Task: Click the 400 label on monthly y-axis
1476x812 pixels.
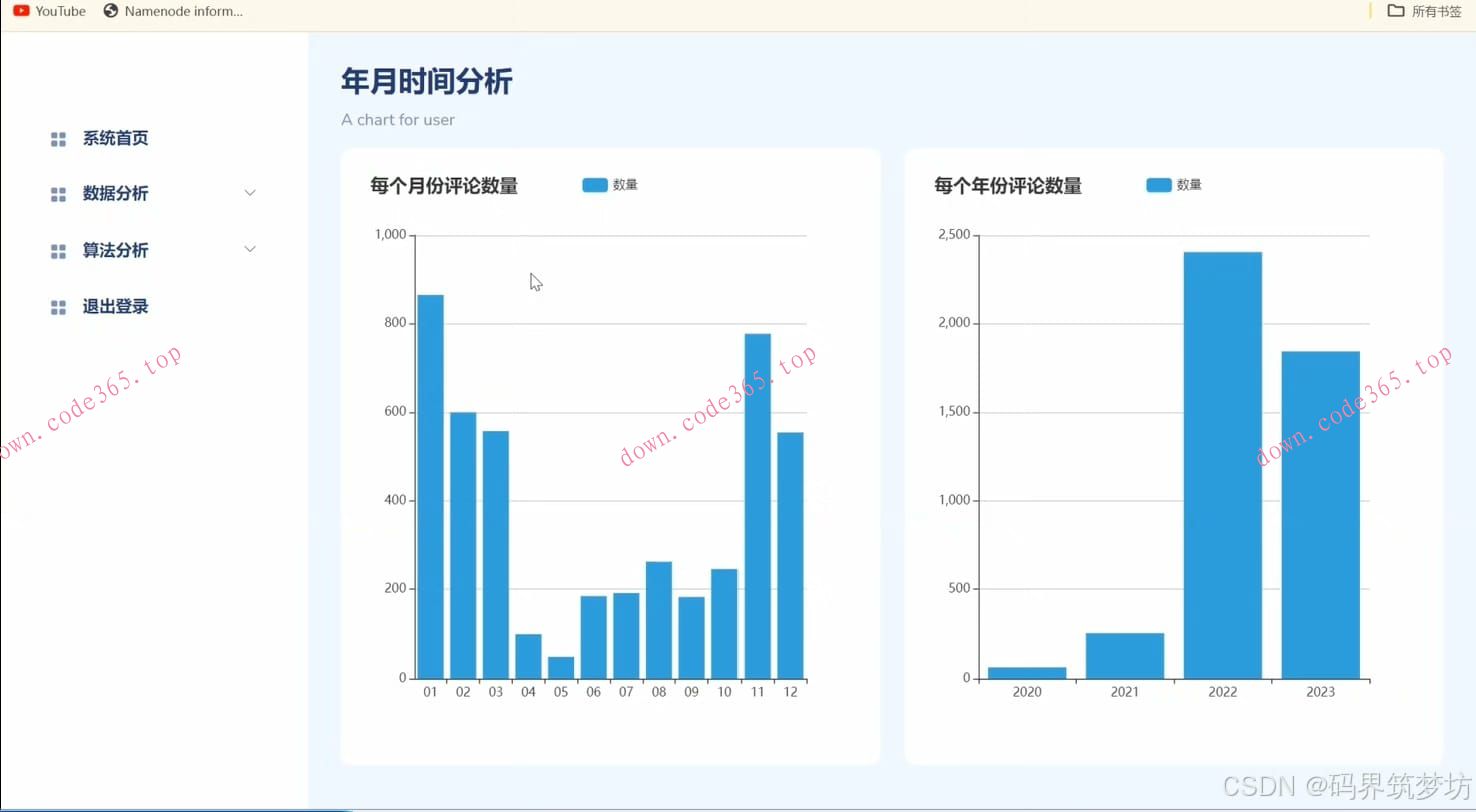Action: 395,500
